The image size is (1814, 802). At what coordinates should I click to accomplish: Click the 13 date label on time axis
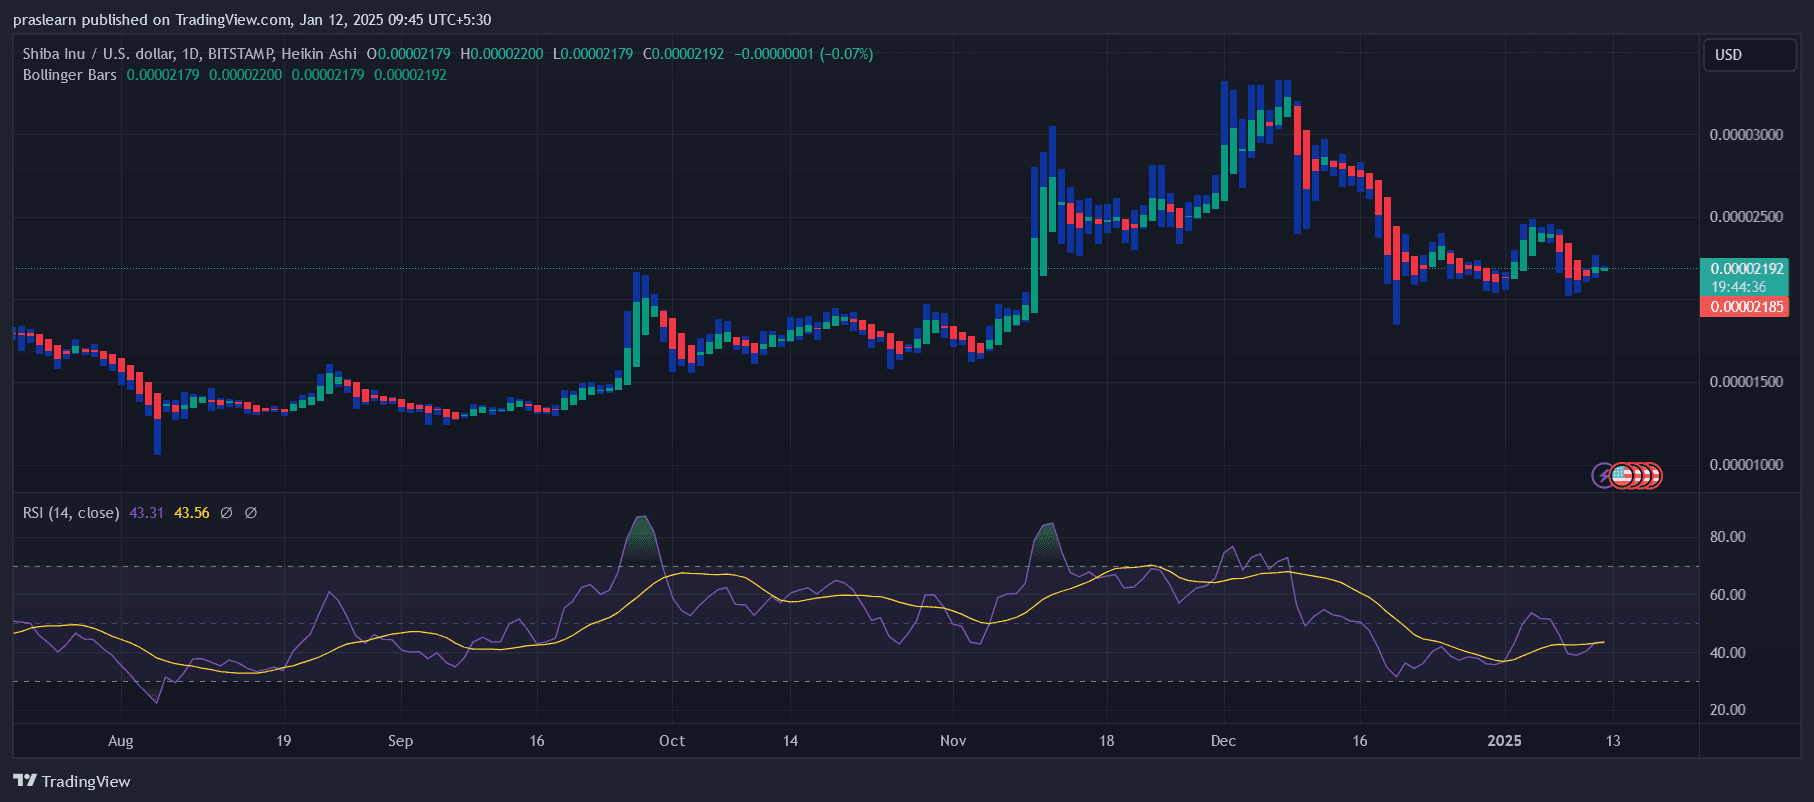(1613, 741)
